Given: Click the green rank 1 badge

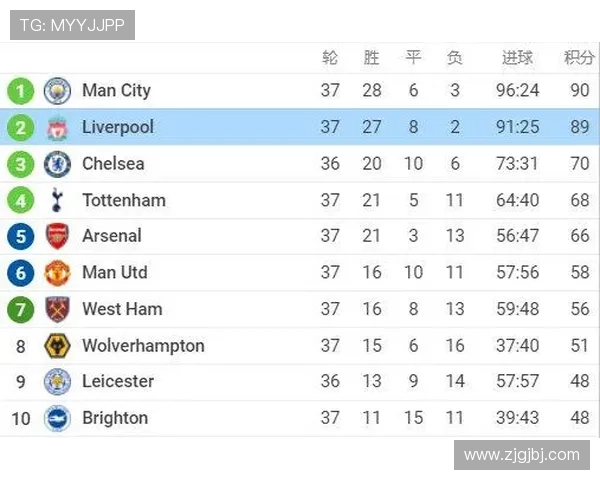Looking at the screenshot, I should tap(20, 91).
